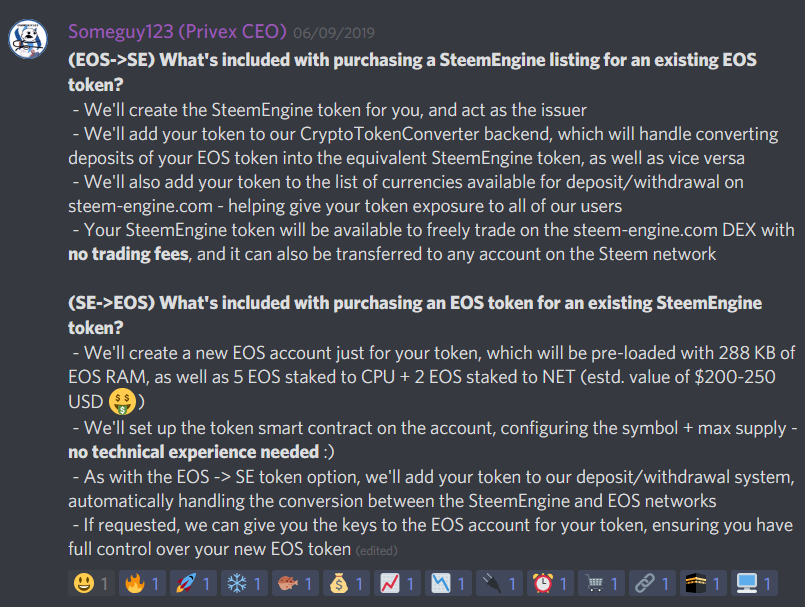Click the desktop computer reaction
The height and width of the screenshot is (607, 805).
[754, 582]
